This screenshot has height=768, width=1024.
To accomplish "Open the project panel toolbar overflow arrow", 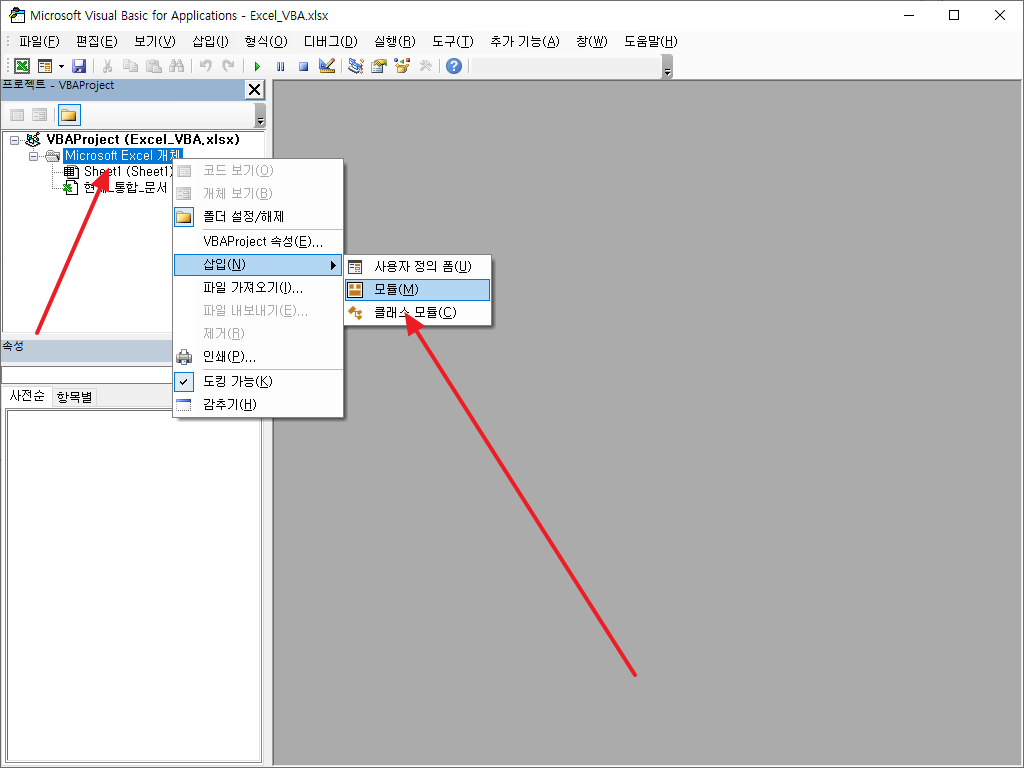I will coord(260,116).
